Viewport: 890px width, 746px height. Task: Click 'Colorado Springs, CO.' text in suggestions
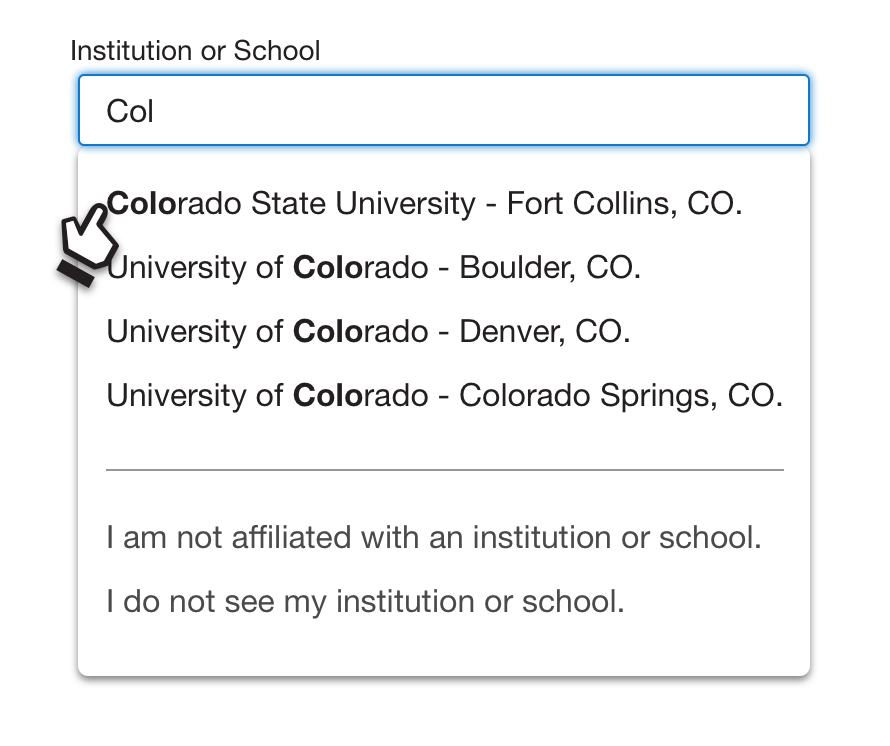coord(620,396)
